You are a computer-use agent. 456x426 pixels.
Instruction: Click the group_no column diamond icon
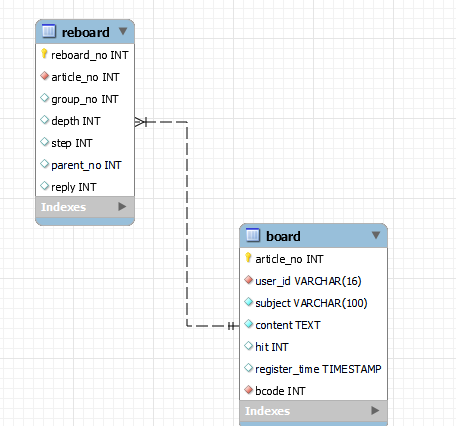(x=44, y=98)
